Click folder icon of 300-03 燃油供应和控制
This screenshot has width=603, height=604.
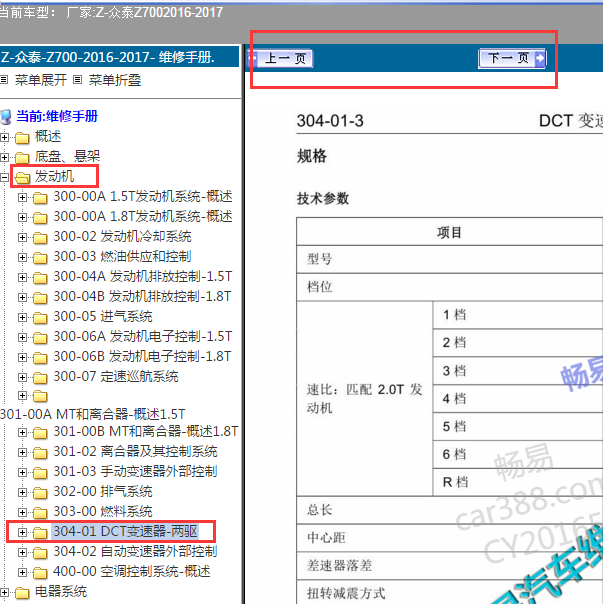coord(40,258)
